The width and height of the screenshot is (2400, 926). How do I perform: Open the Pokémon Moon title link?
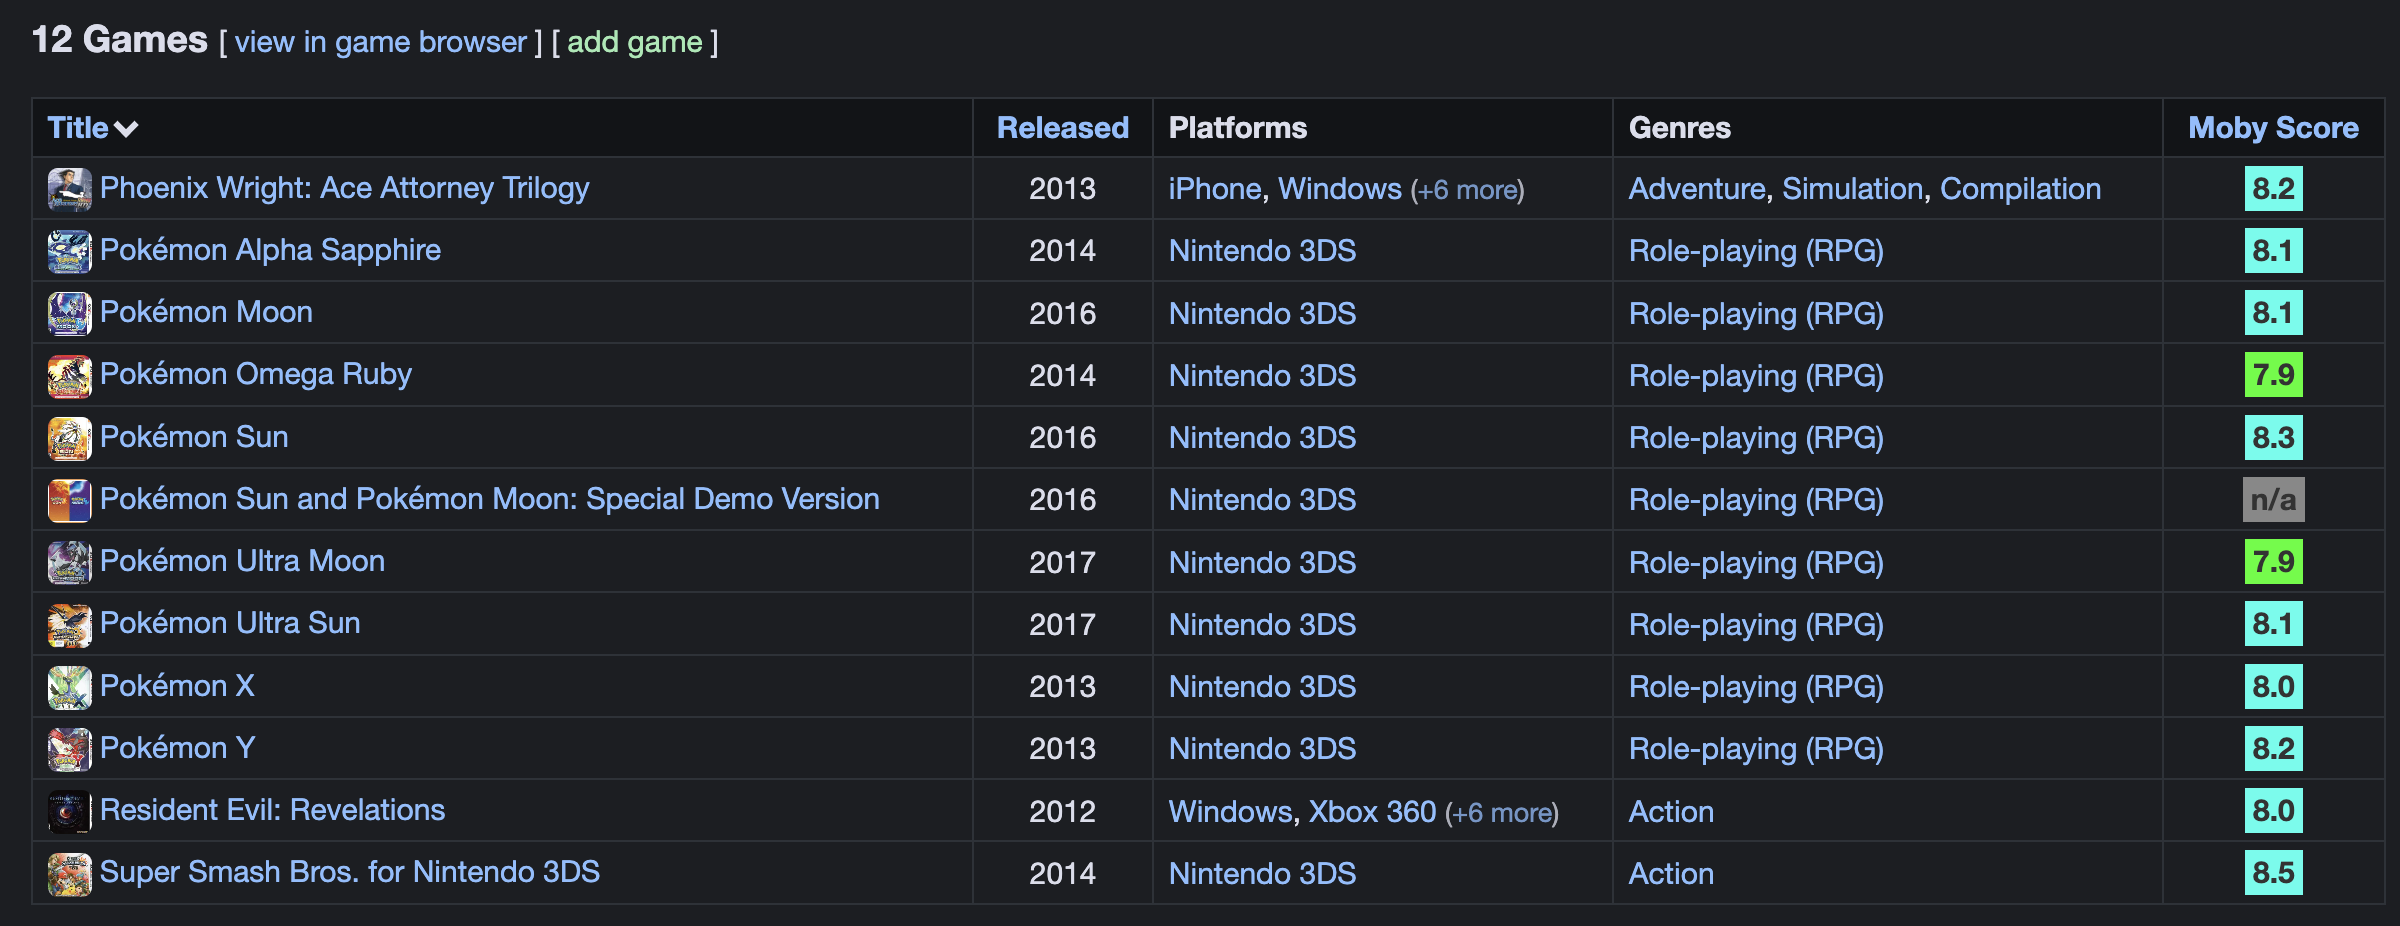coord(206,312)
